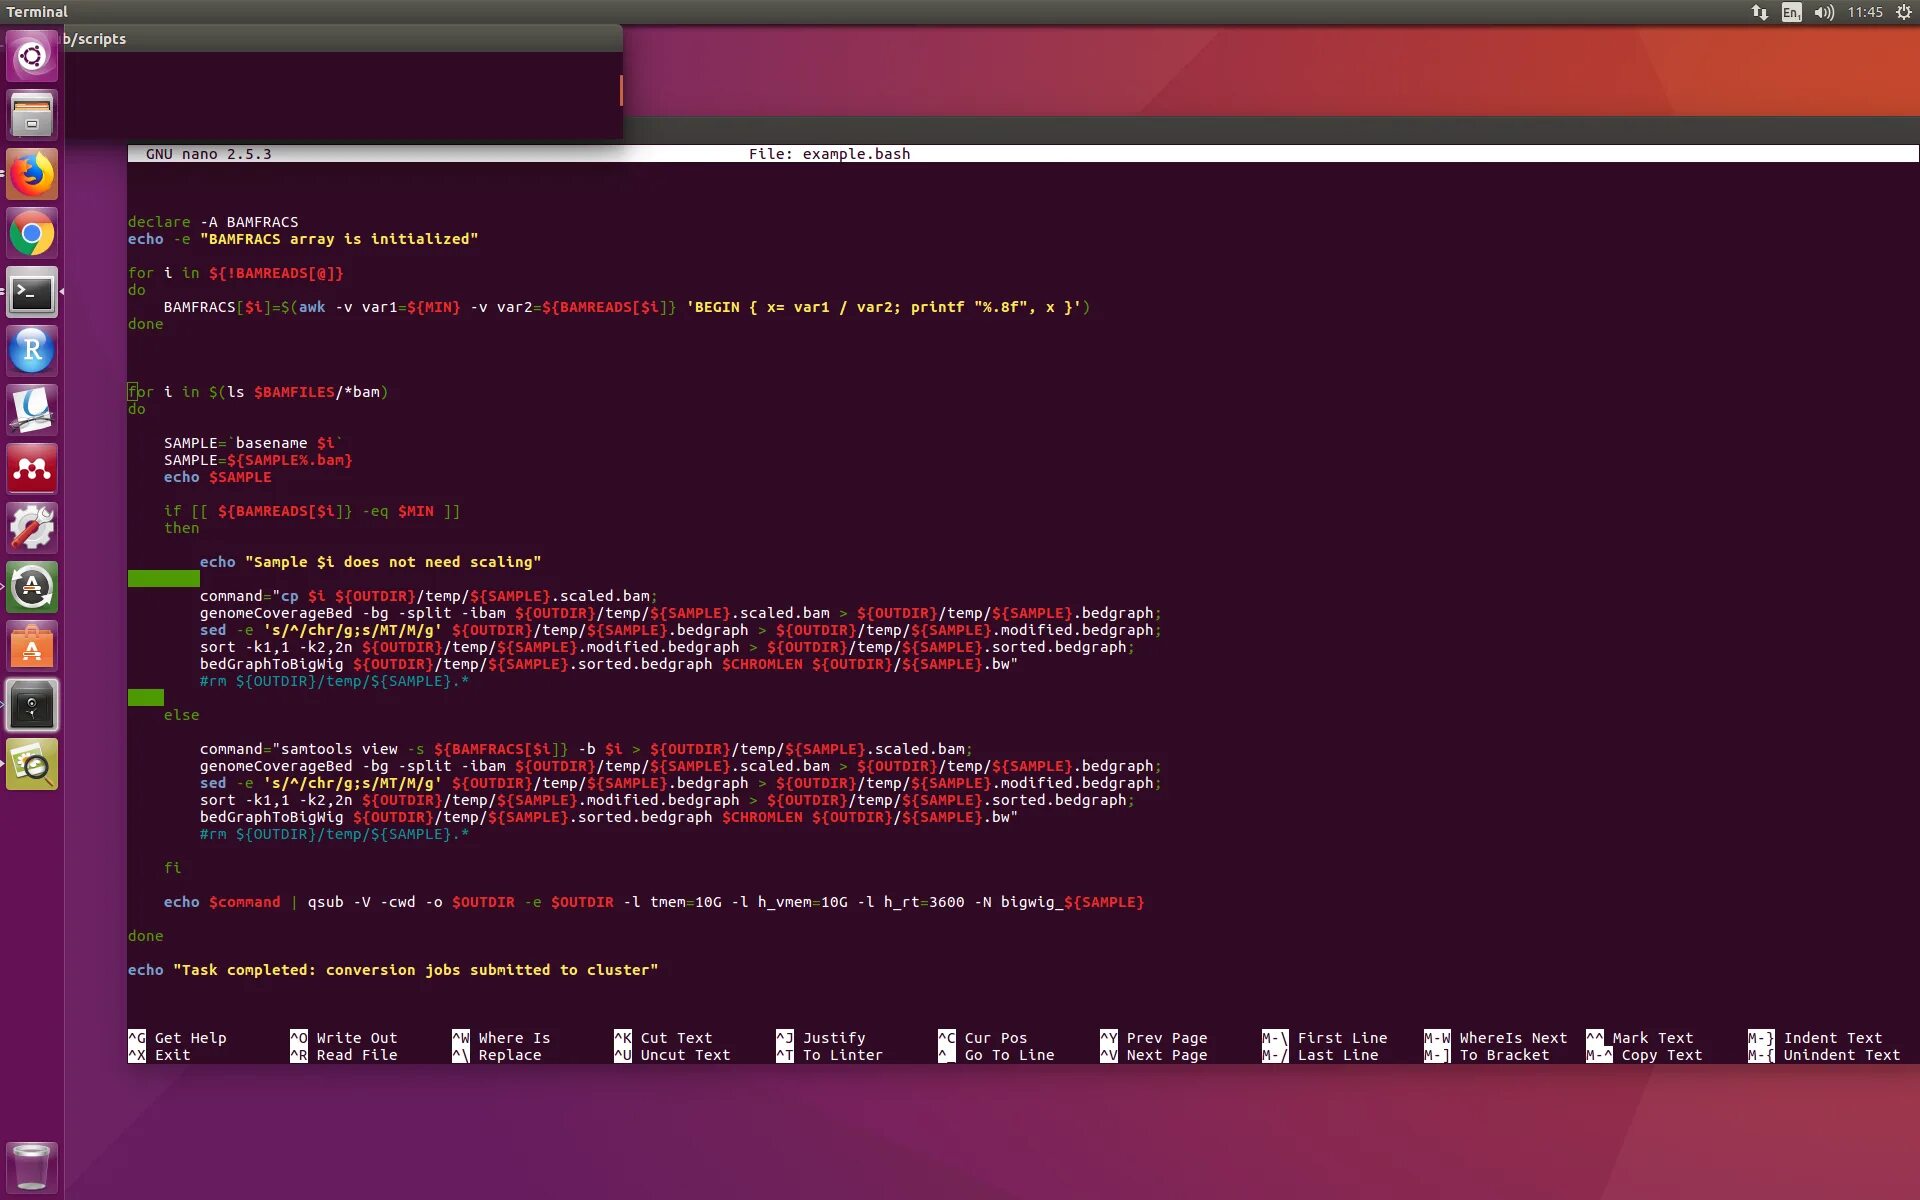Screen dimensions: 1920x1200
Task: Focus the background b/scripts terminal title bar
Action: 340,39
